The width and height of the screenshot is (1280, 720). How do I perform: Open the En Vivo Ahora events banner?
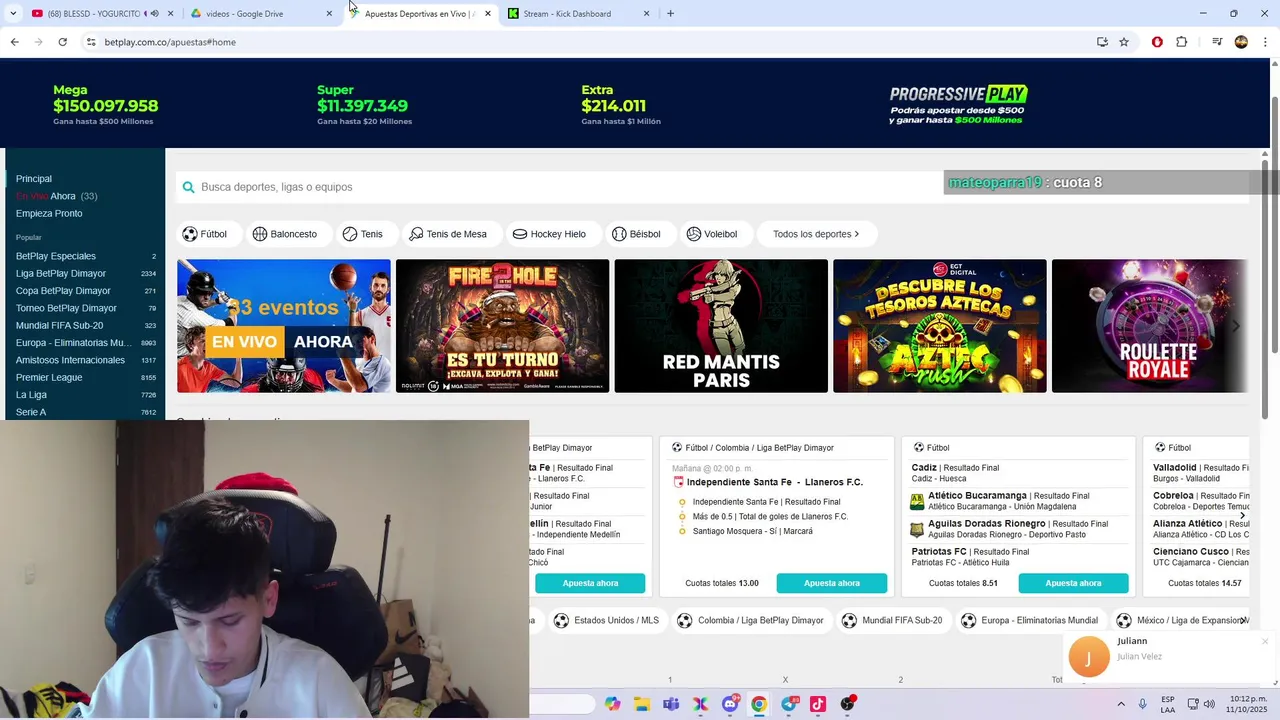[284, 326]
